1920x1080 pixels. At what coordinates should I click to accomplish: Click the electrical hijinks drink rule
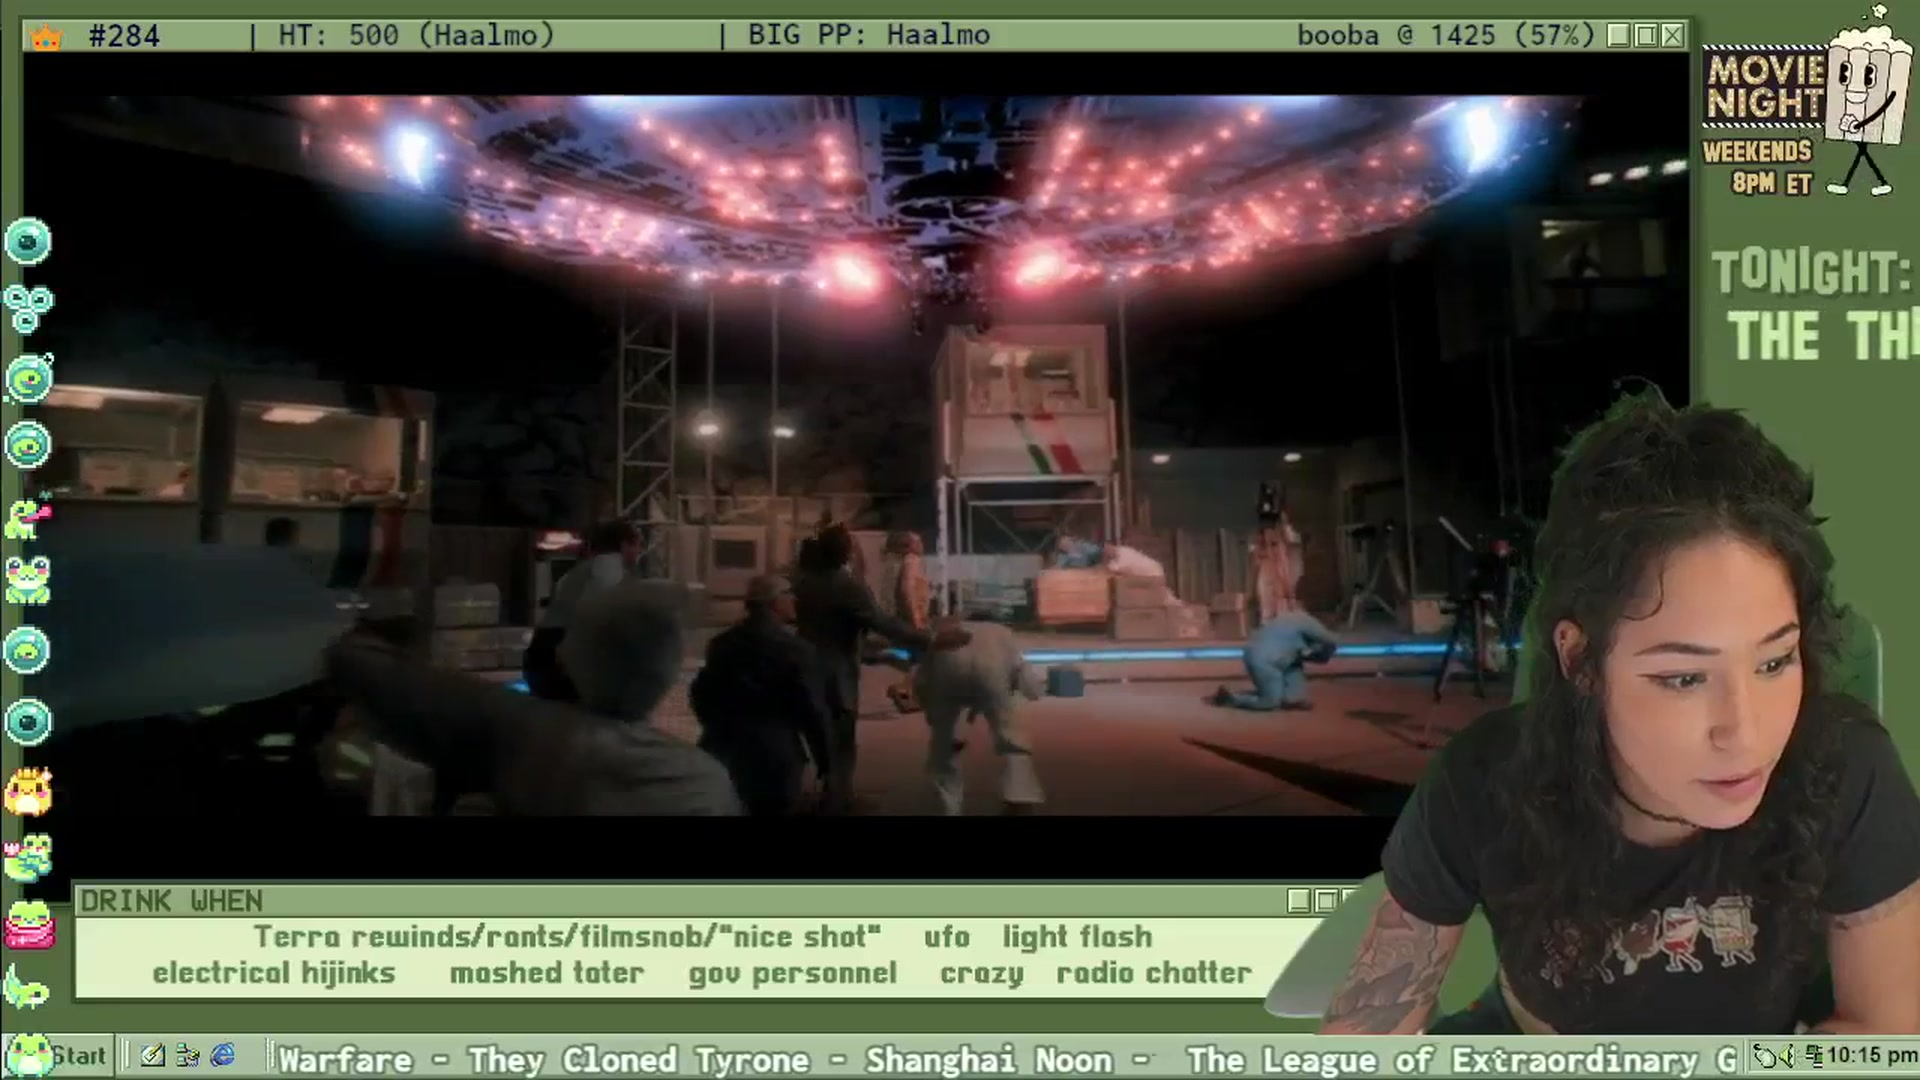tap(274, 973)
